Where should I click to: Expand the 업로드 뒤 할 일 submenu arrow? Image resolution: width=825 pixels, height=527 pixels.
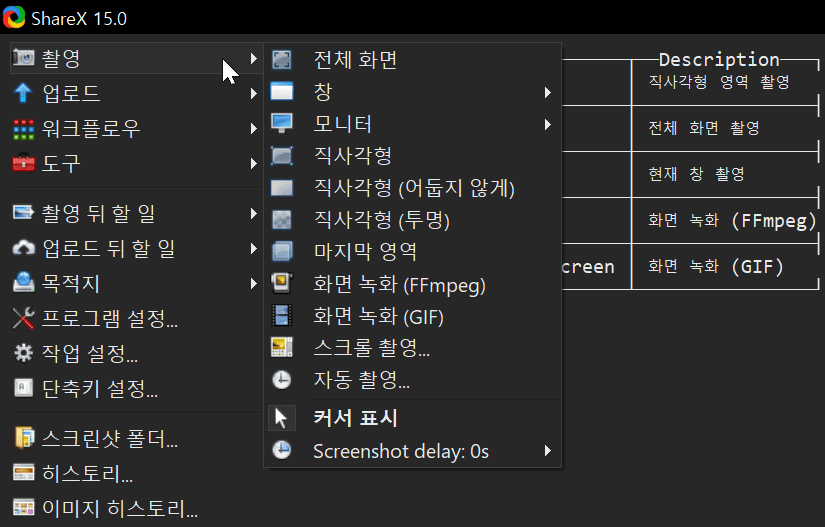(x=254, y=248)
